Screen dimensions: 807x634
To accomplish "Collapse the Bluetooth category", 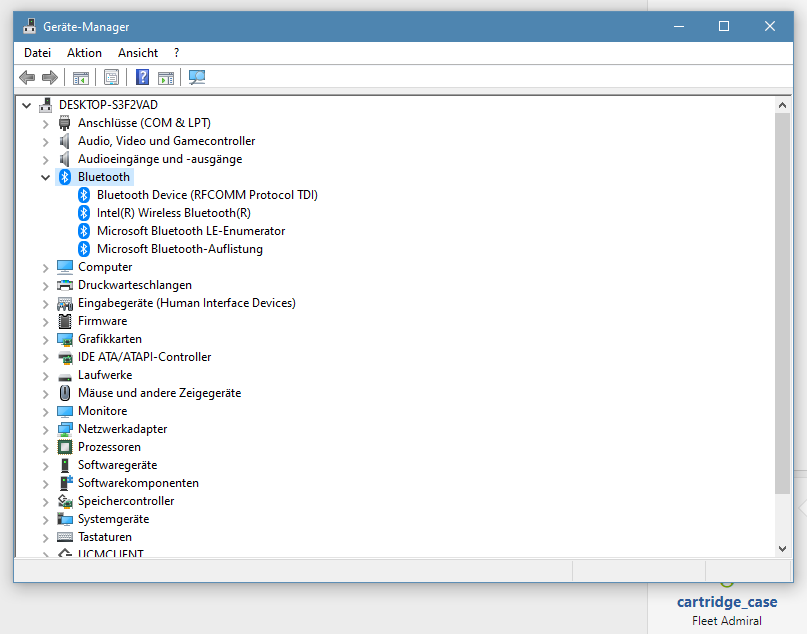I will [45, 176].
